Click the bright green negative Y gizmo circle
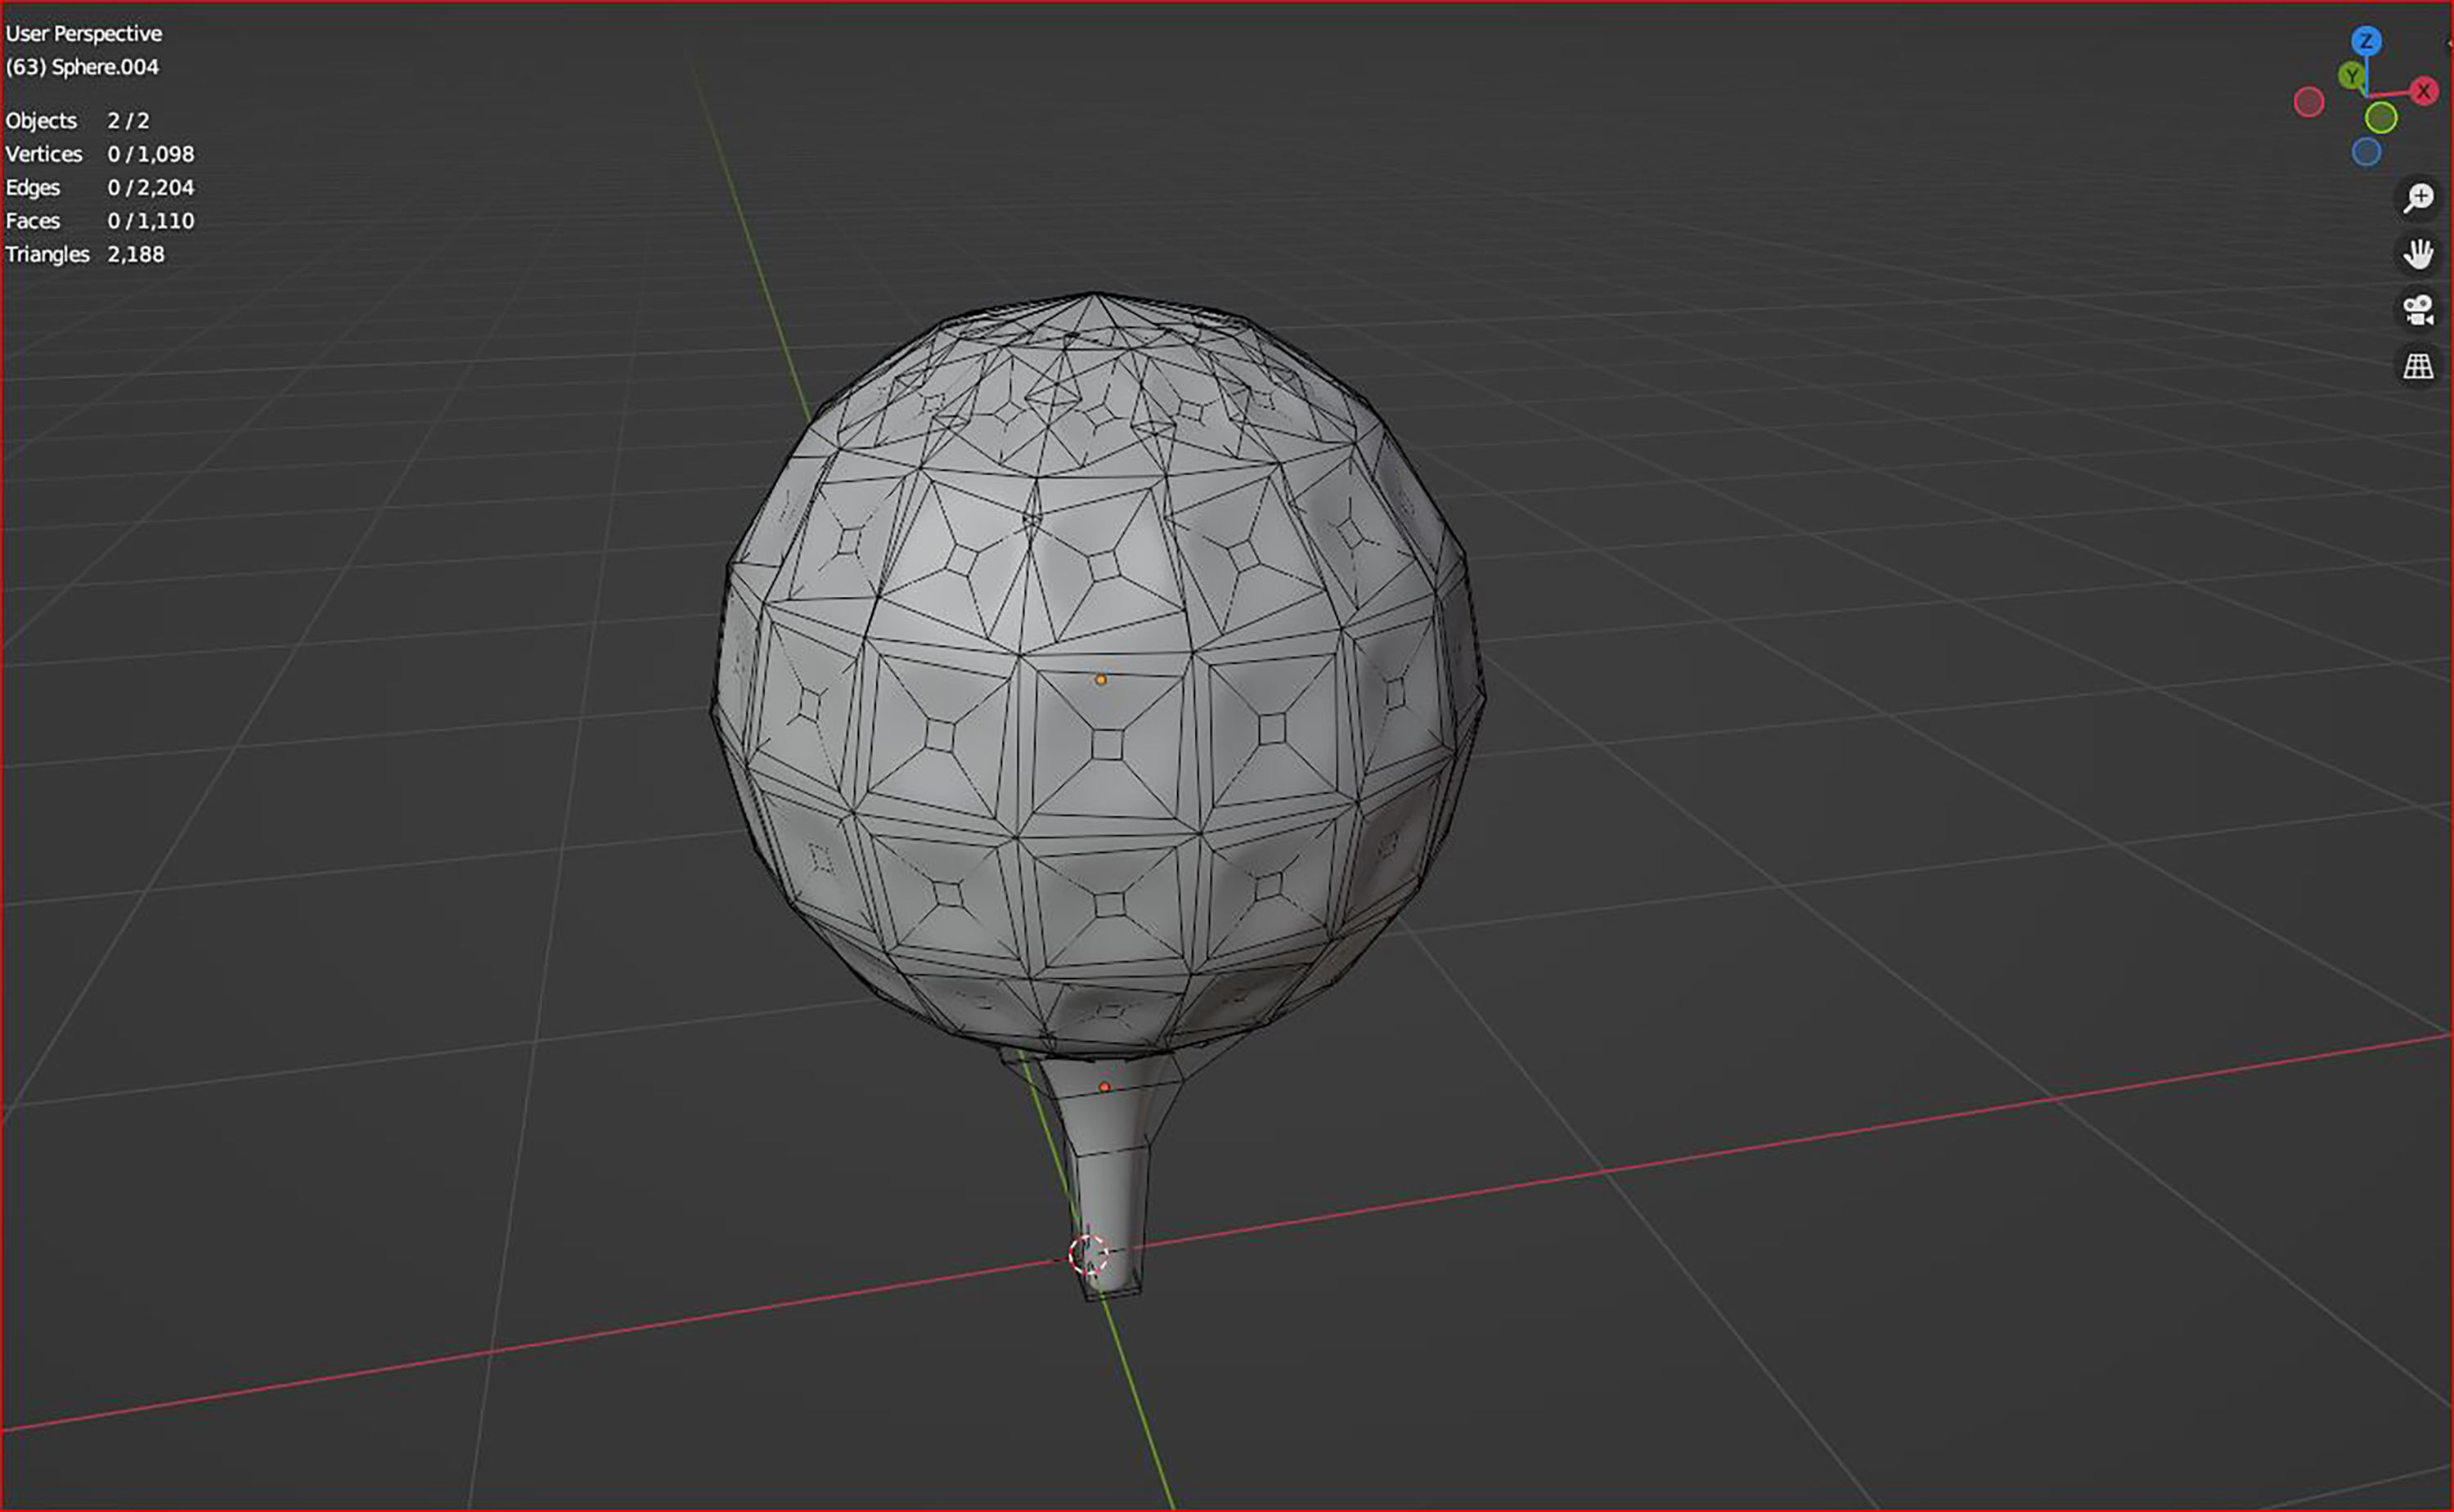Screen dimensions: 2454x1512 (x=2381, y=118)
